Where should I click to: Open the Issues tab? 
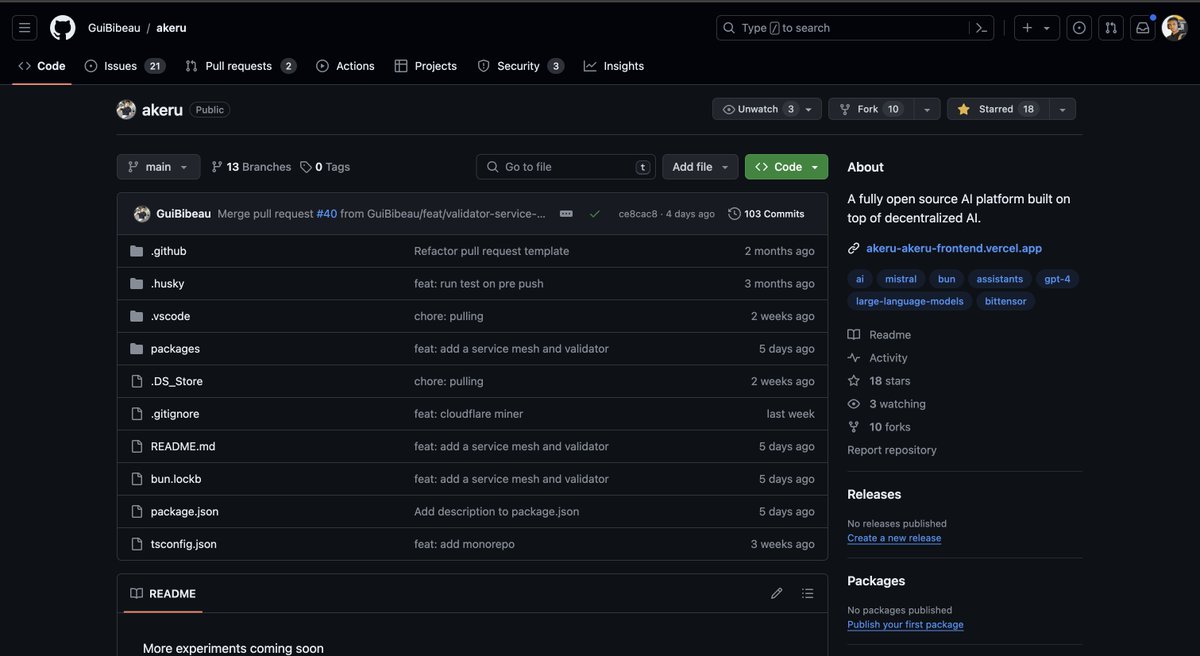click(124, 66)
